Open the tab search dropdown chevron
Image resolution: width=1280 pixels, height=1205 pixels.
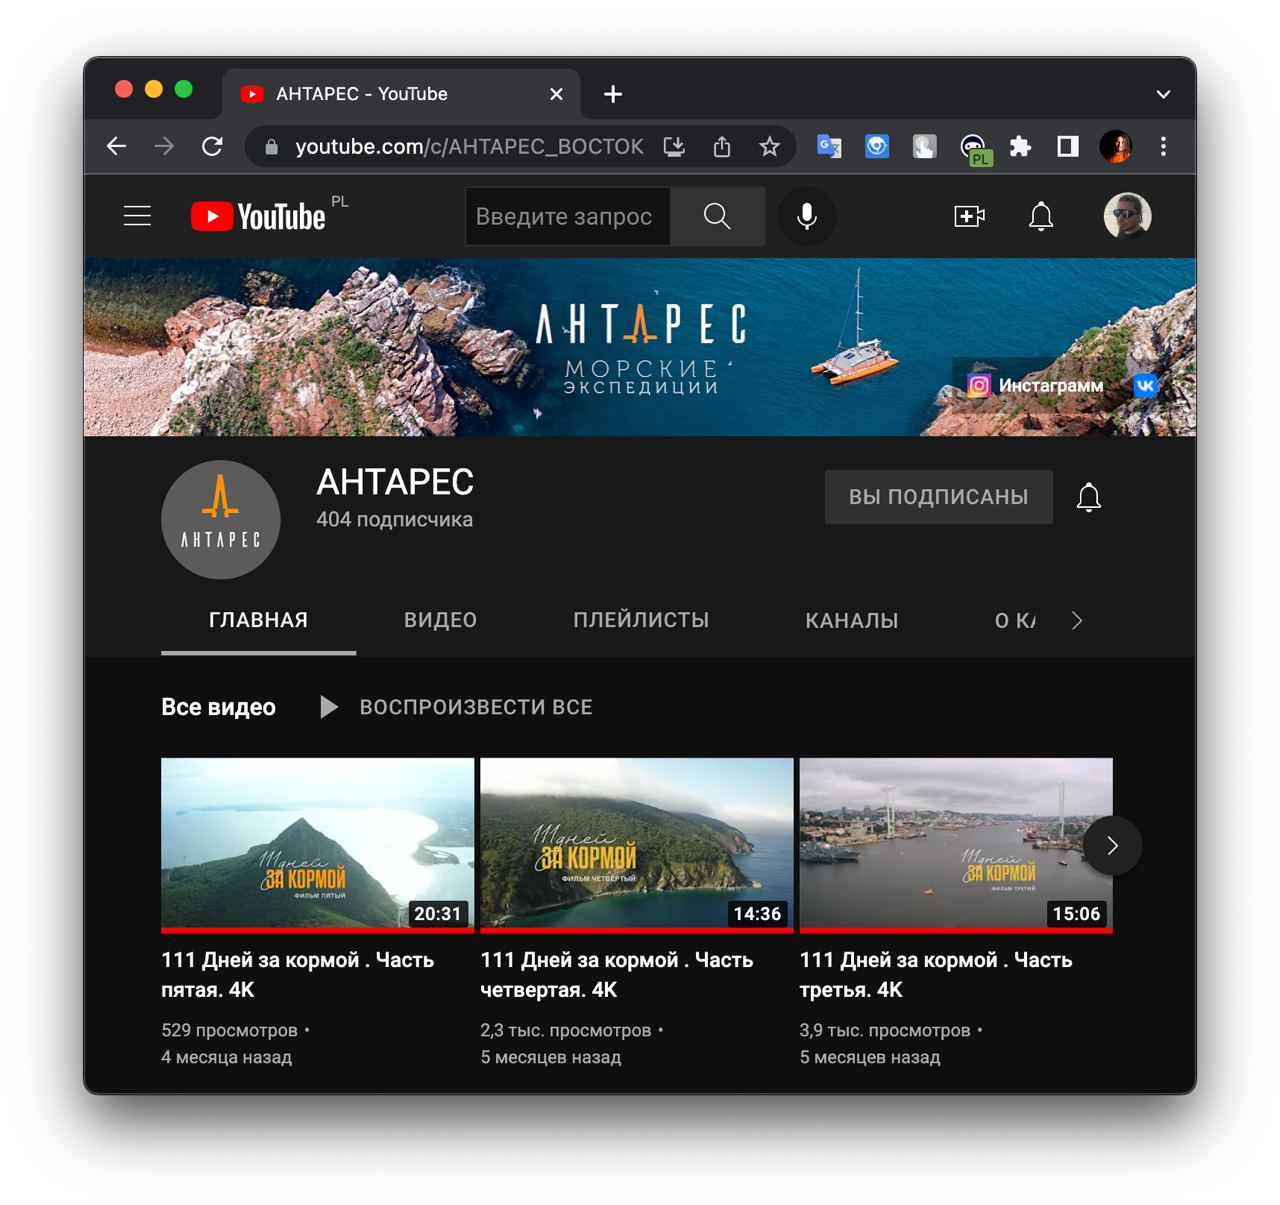tap(1163, 94)
